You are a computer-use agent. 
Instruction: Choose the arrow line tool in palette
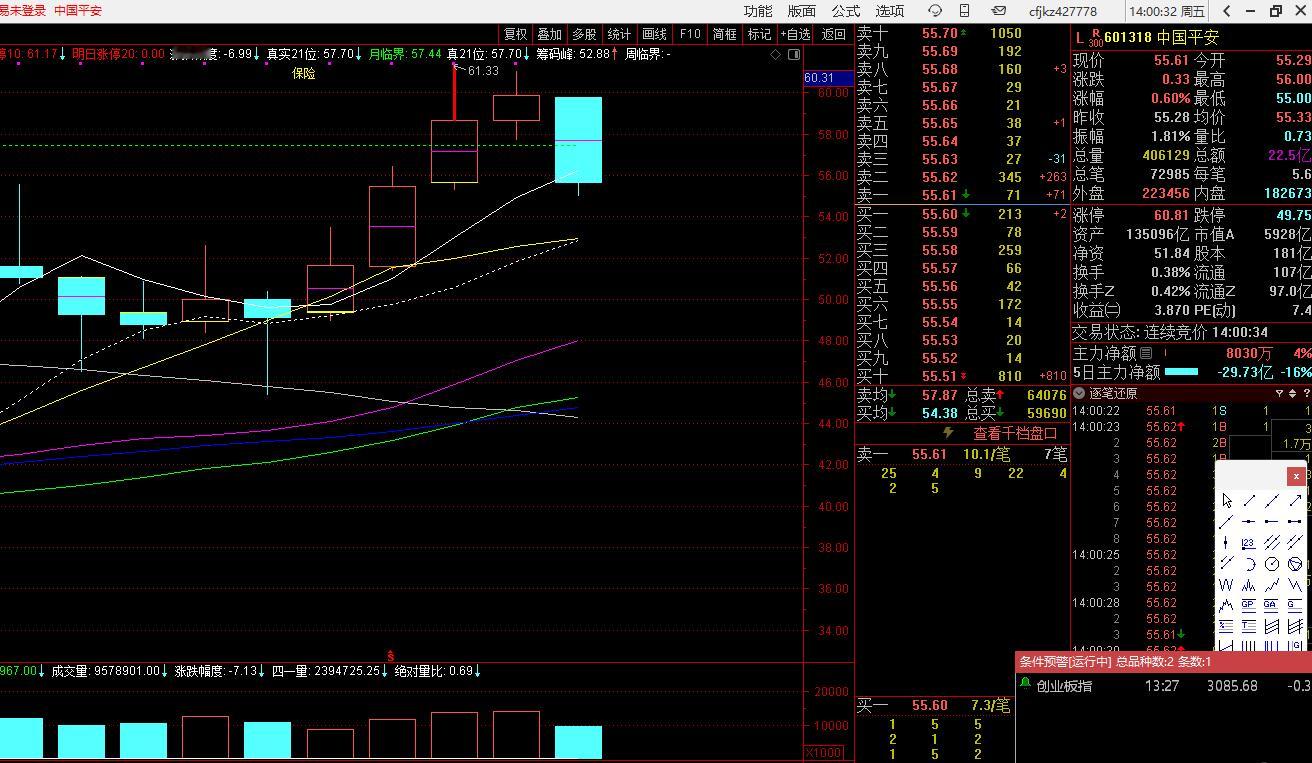tap(1295, 501)
